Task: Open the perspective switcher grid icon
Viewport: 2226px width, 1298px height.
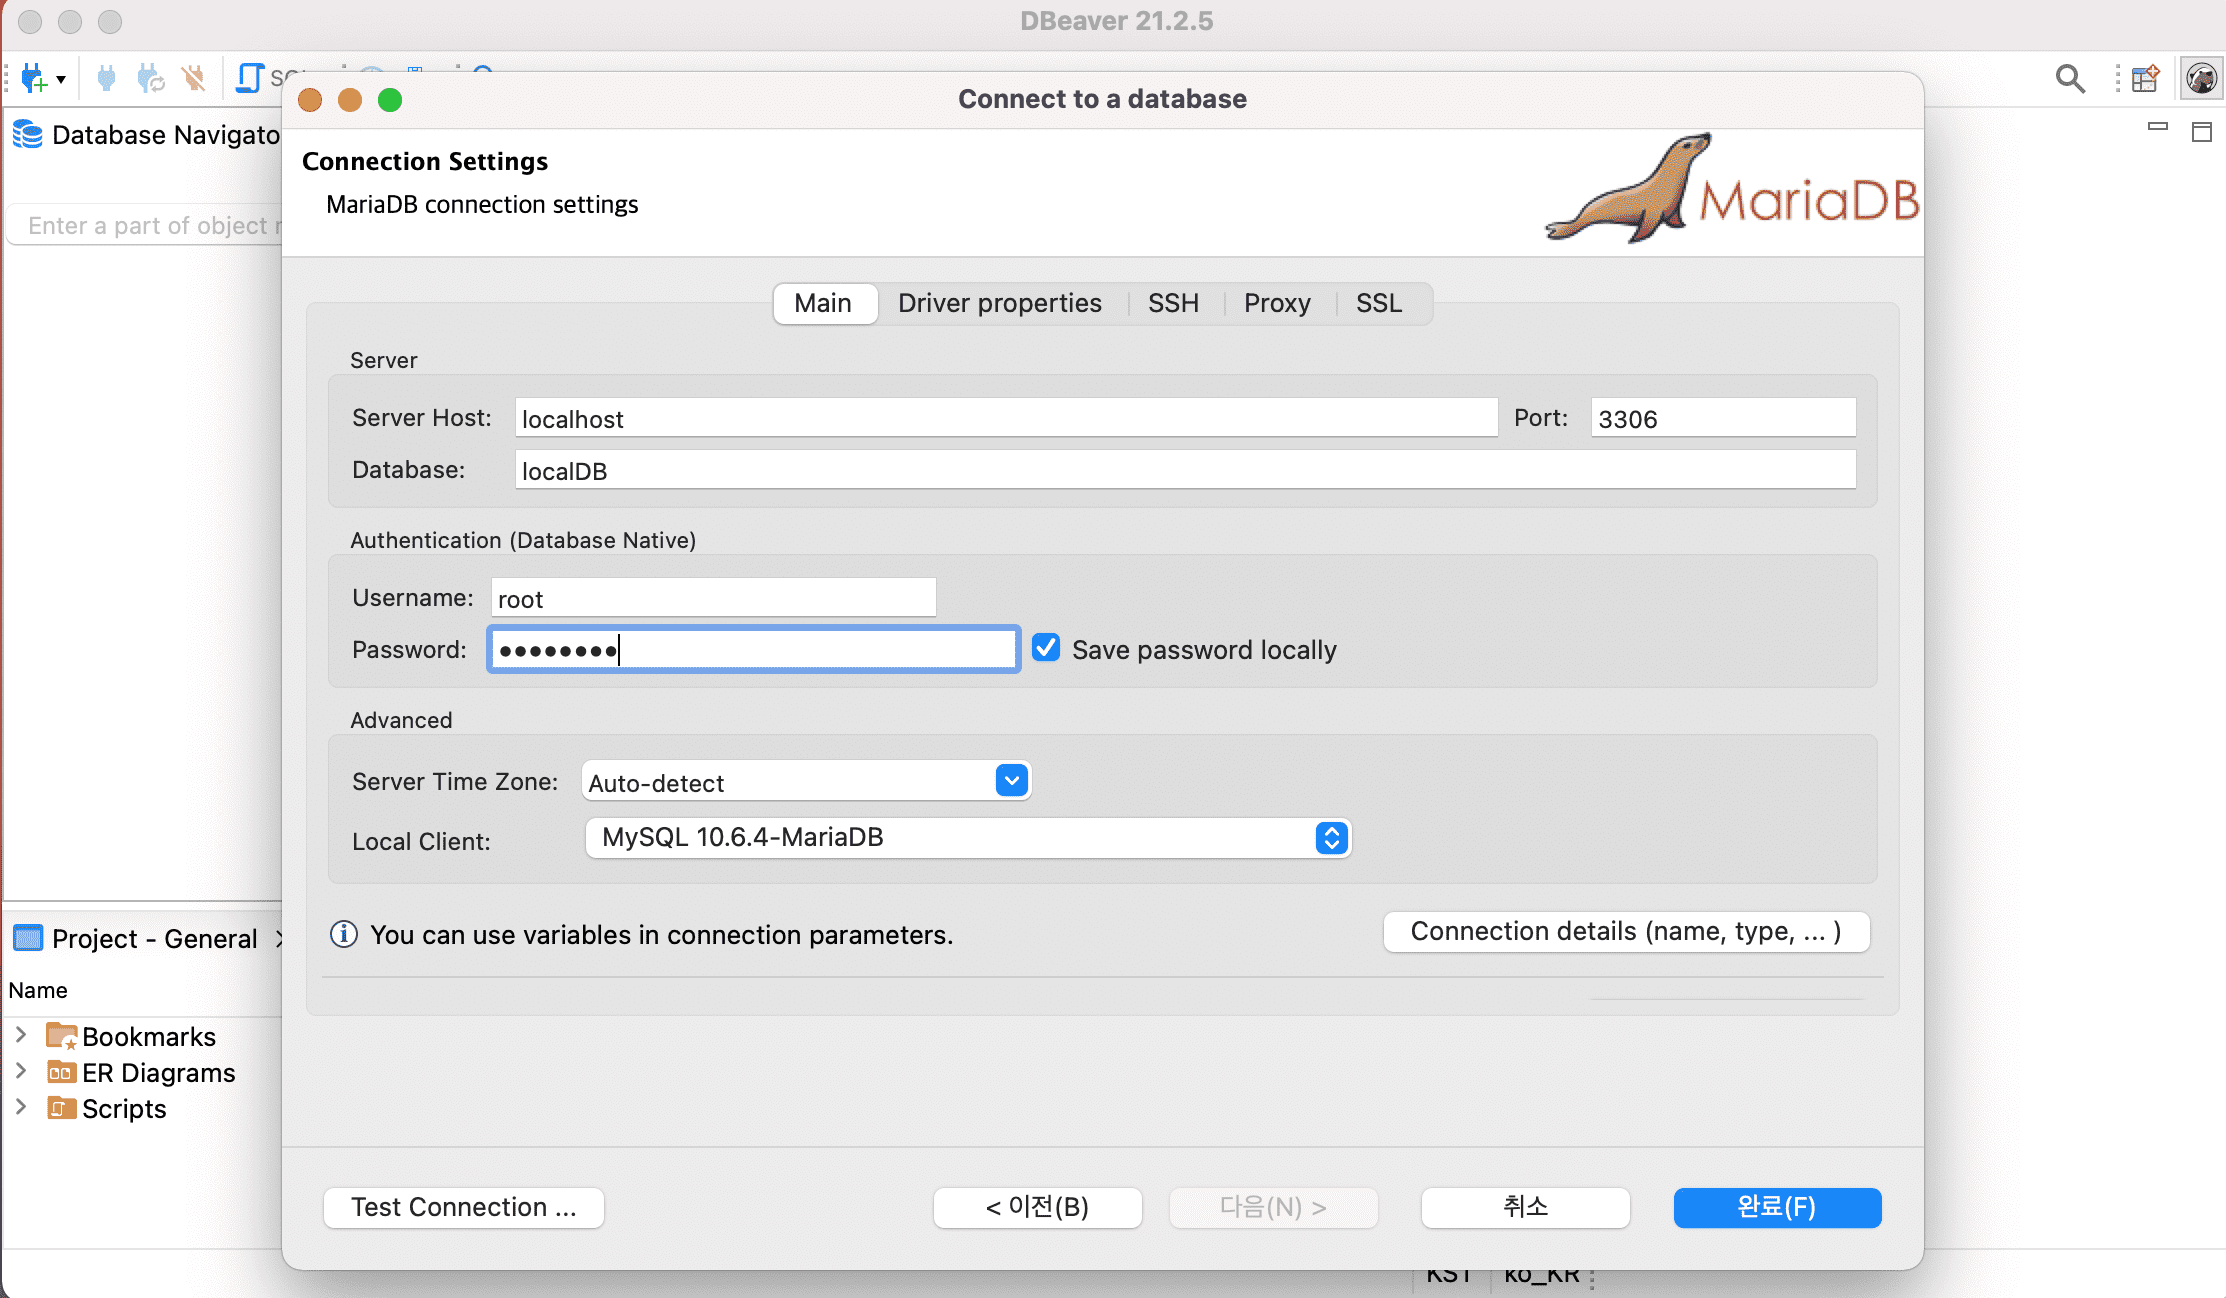Action: point(2144,78)
